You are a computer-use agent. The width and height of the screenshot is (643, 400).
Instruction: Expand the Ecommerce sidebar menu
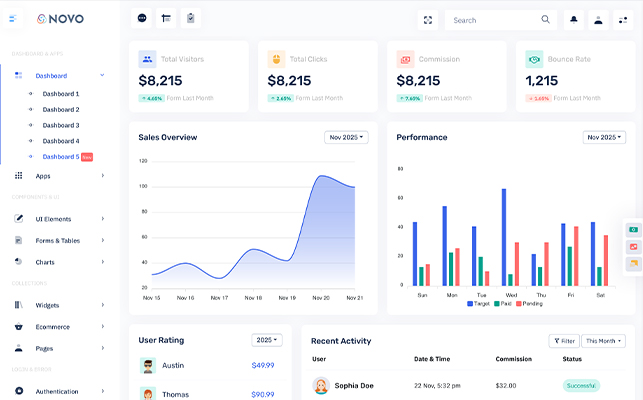[x=58, y=326]
